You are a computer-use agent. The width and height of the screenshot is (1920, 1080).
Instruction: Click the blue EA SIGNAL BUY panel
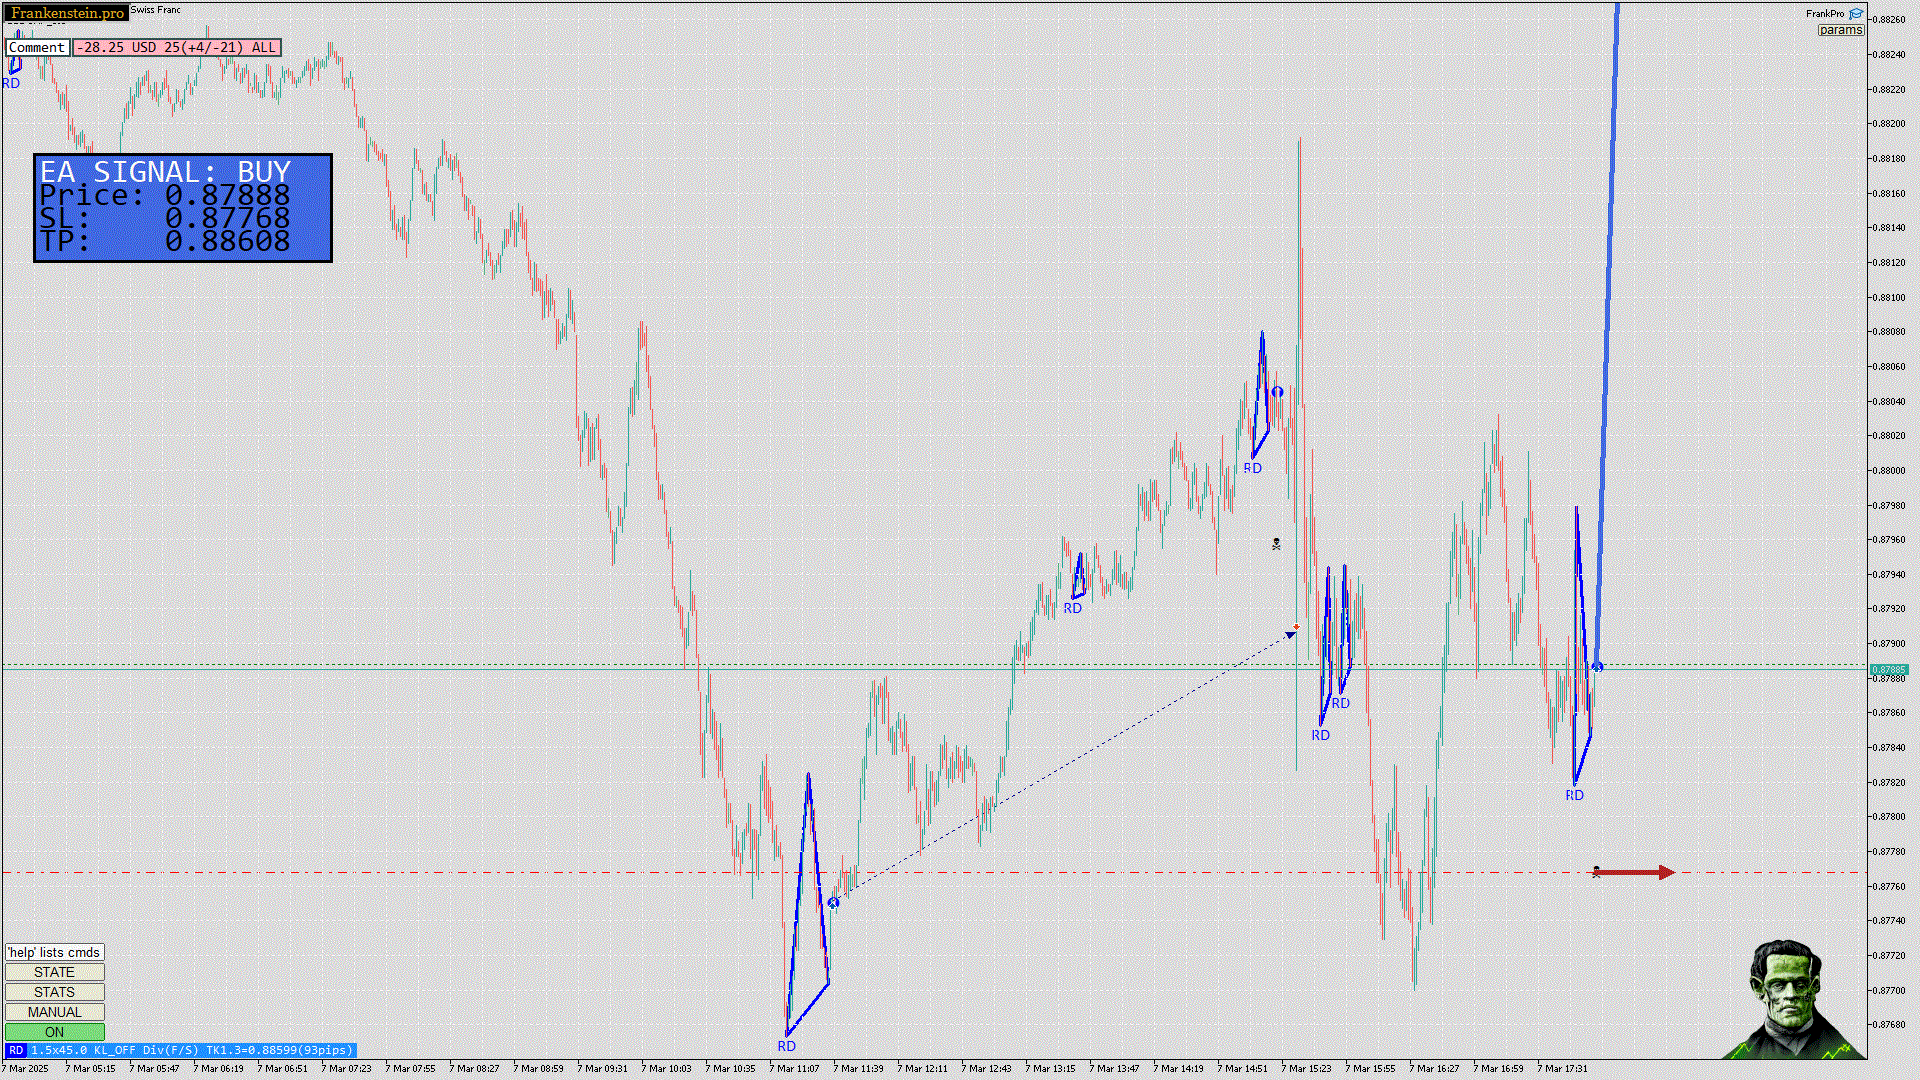[183, 208]
